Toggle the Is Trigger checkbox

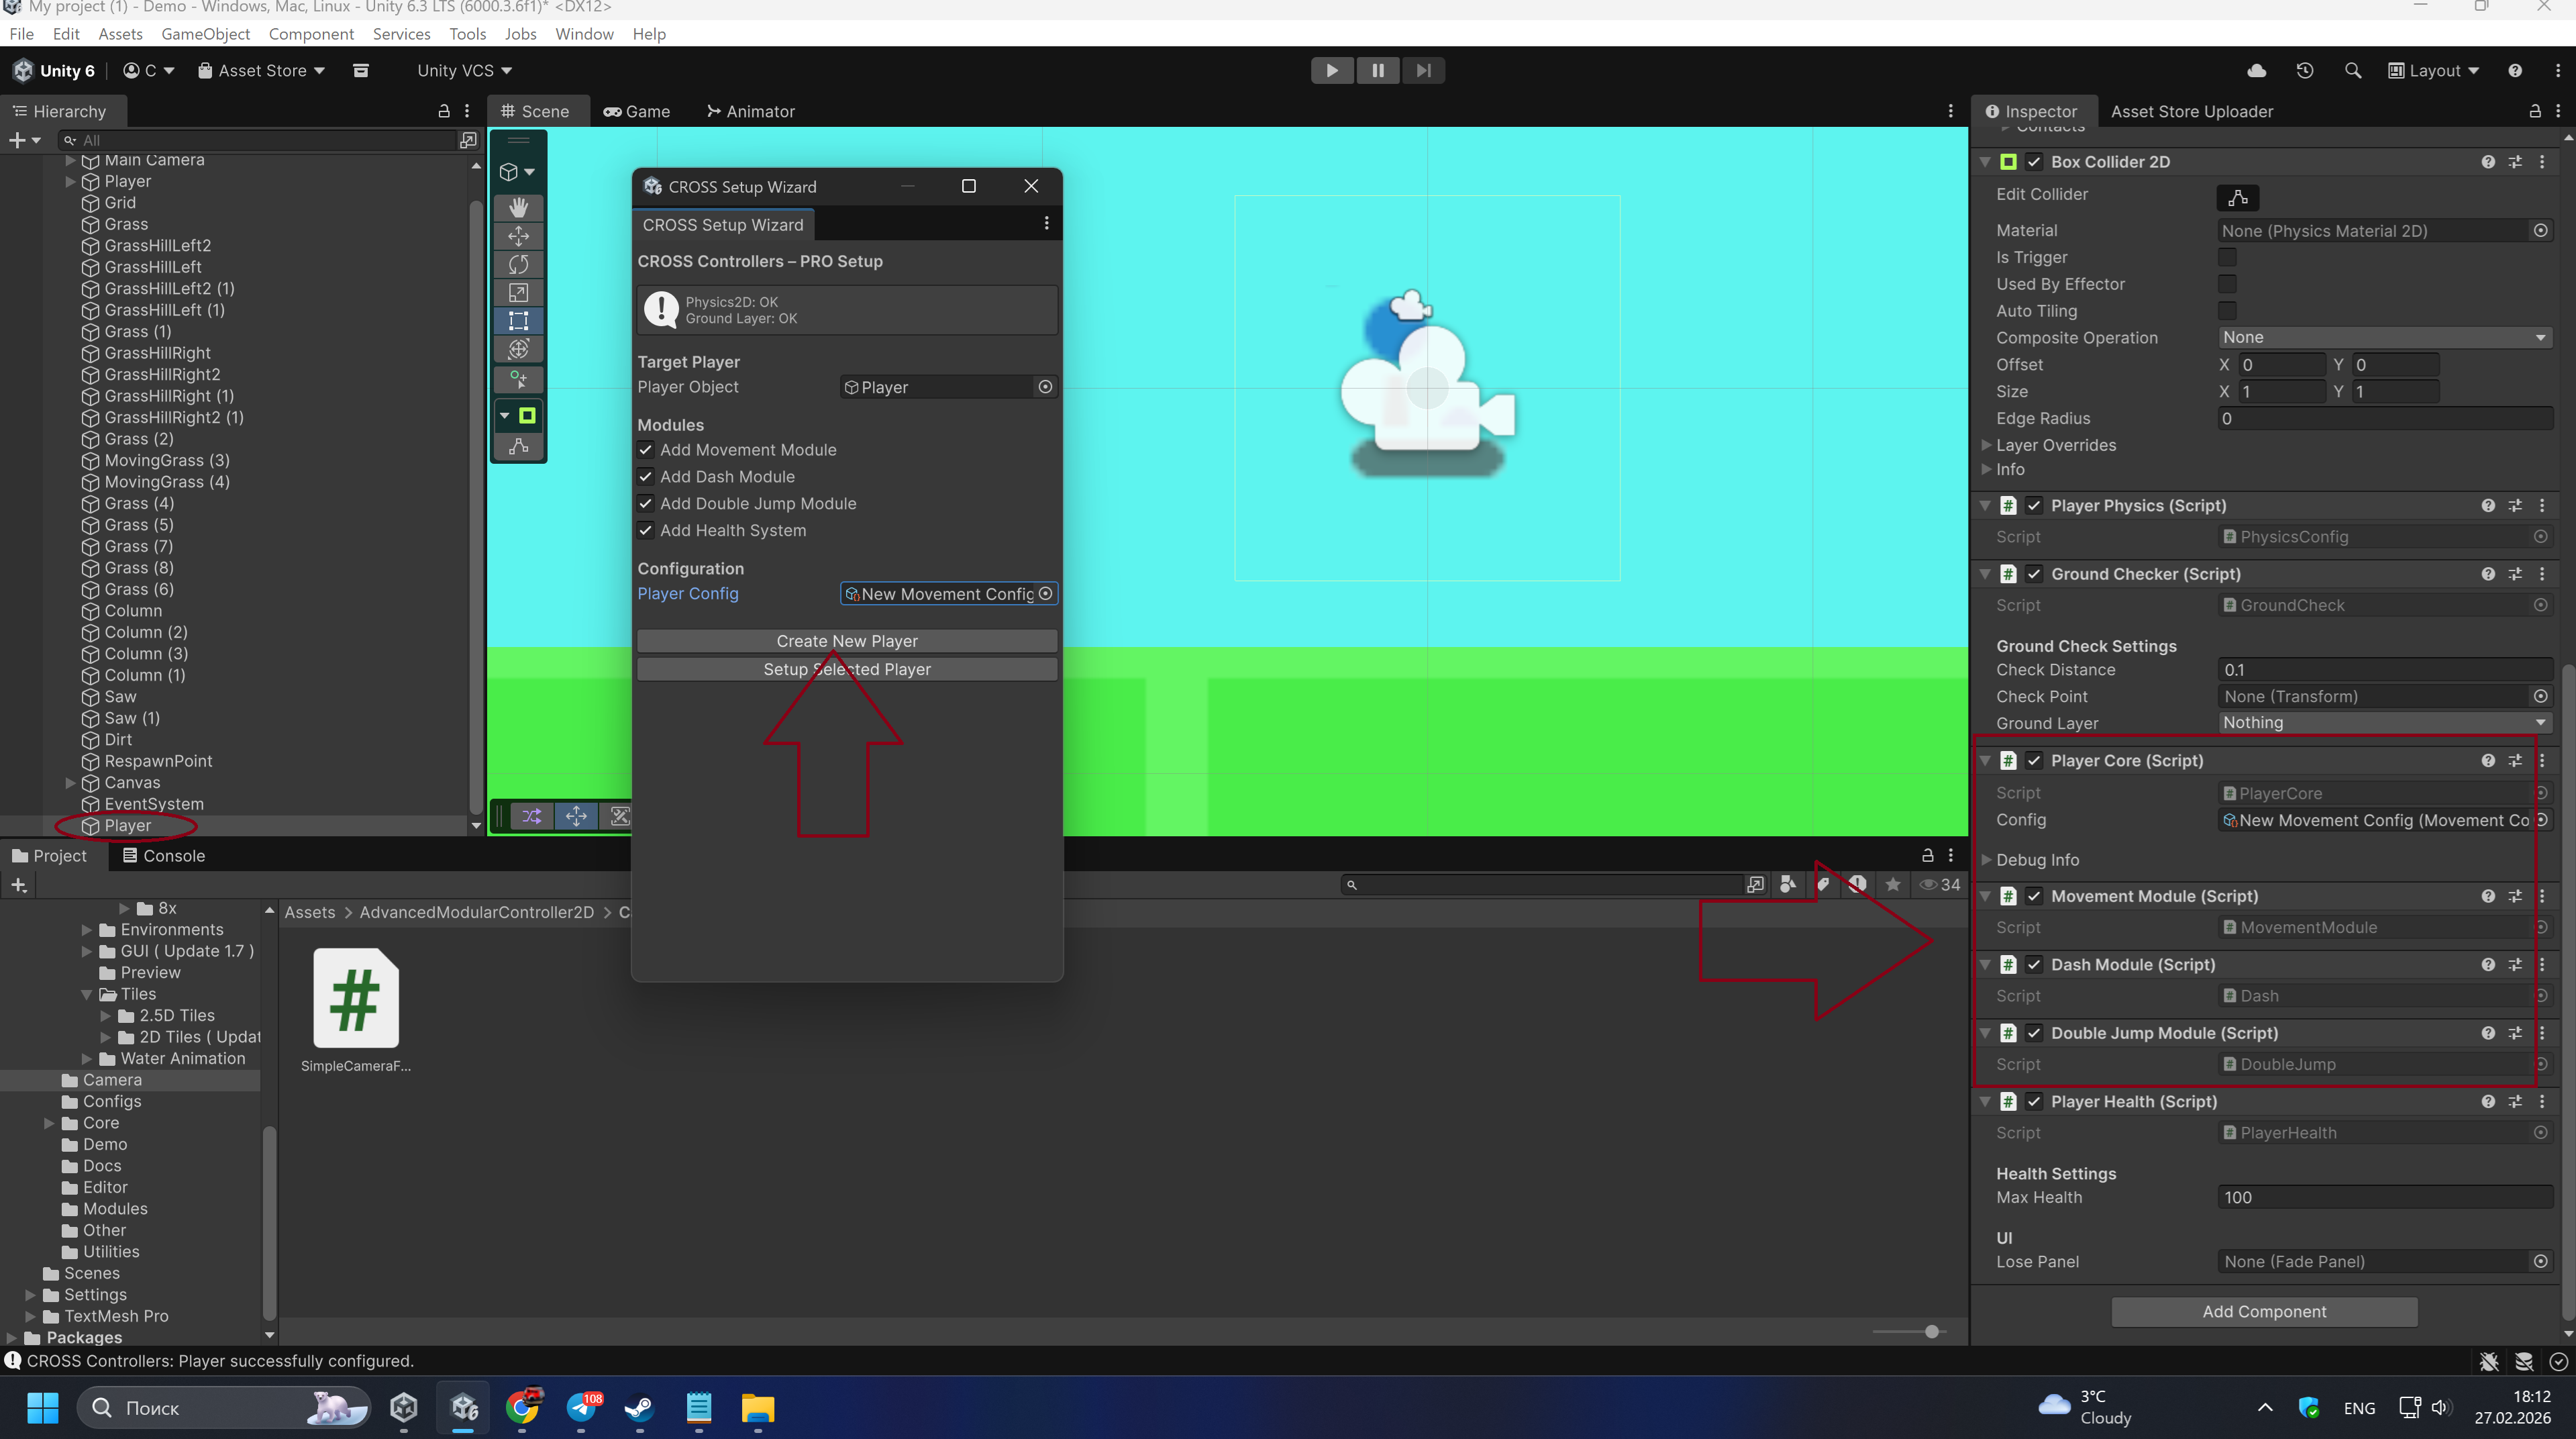(2227, 257)
